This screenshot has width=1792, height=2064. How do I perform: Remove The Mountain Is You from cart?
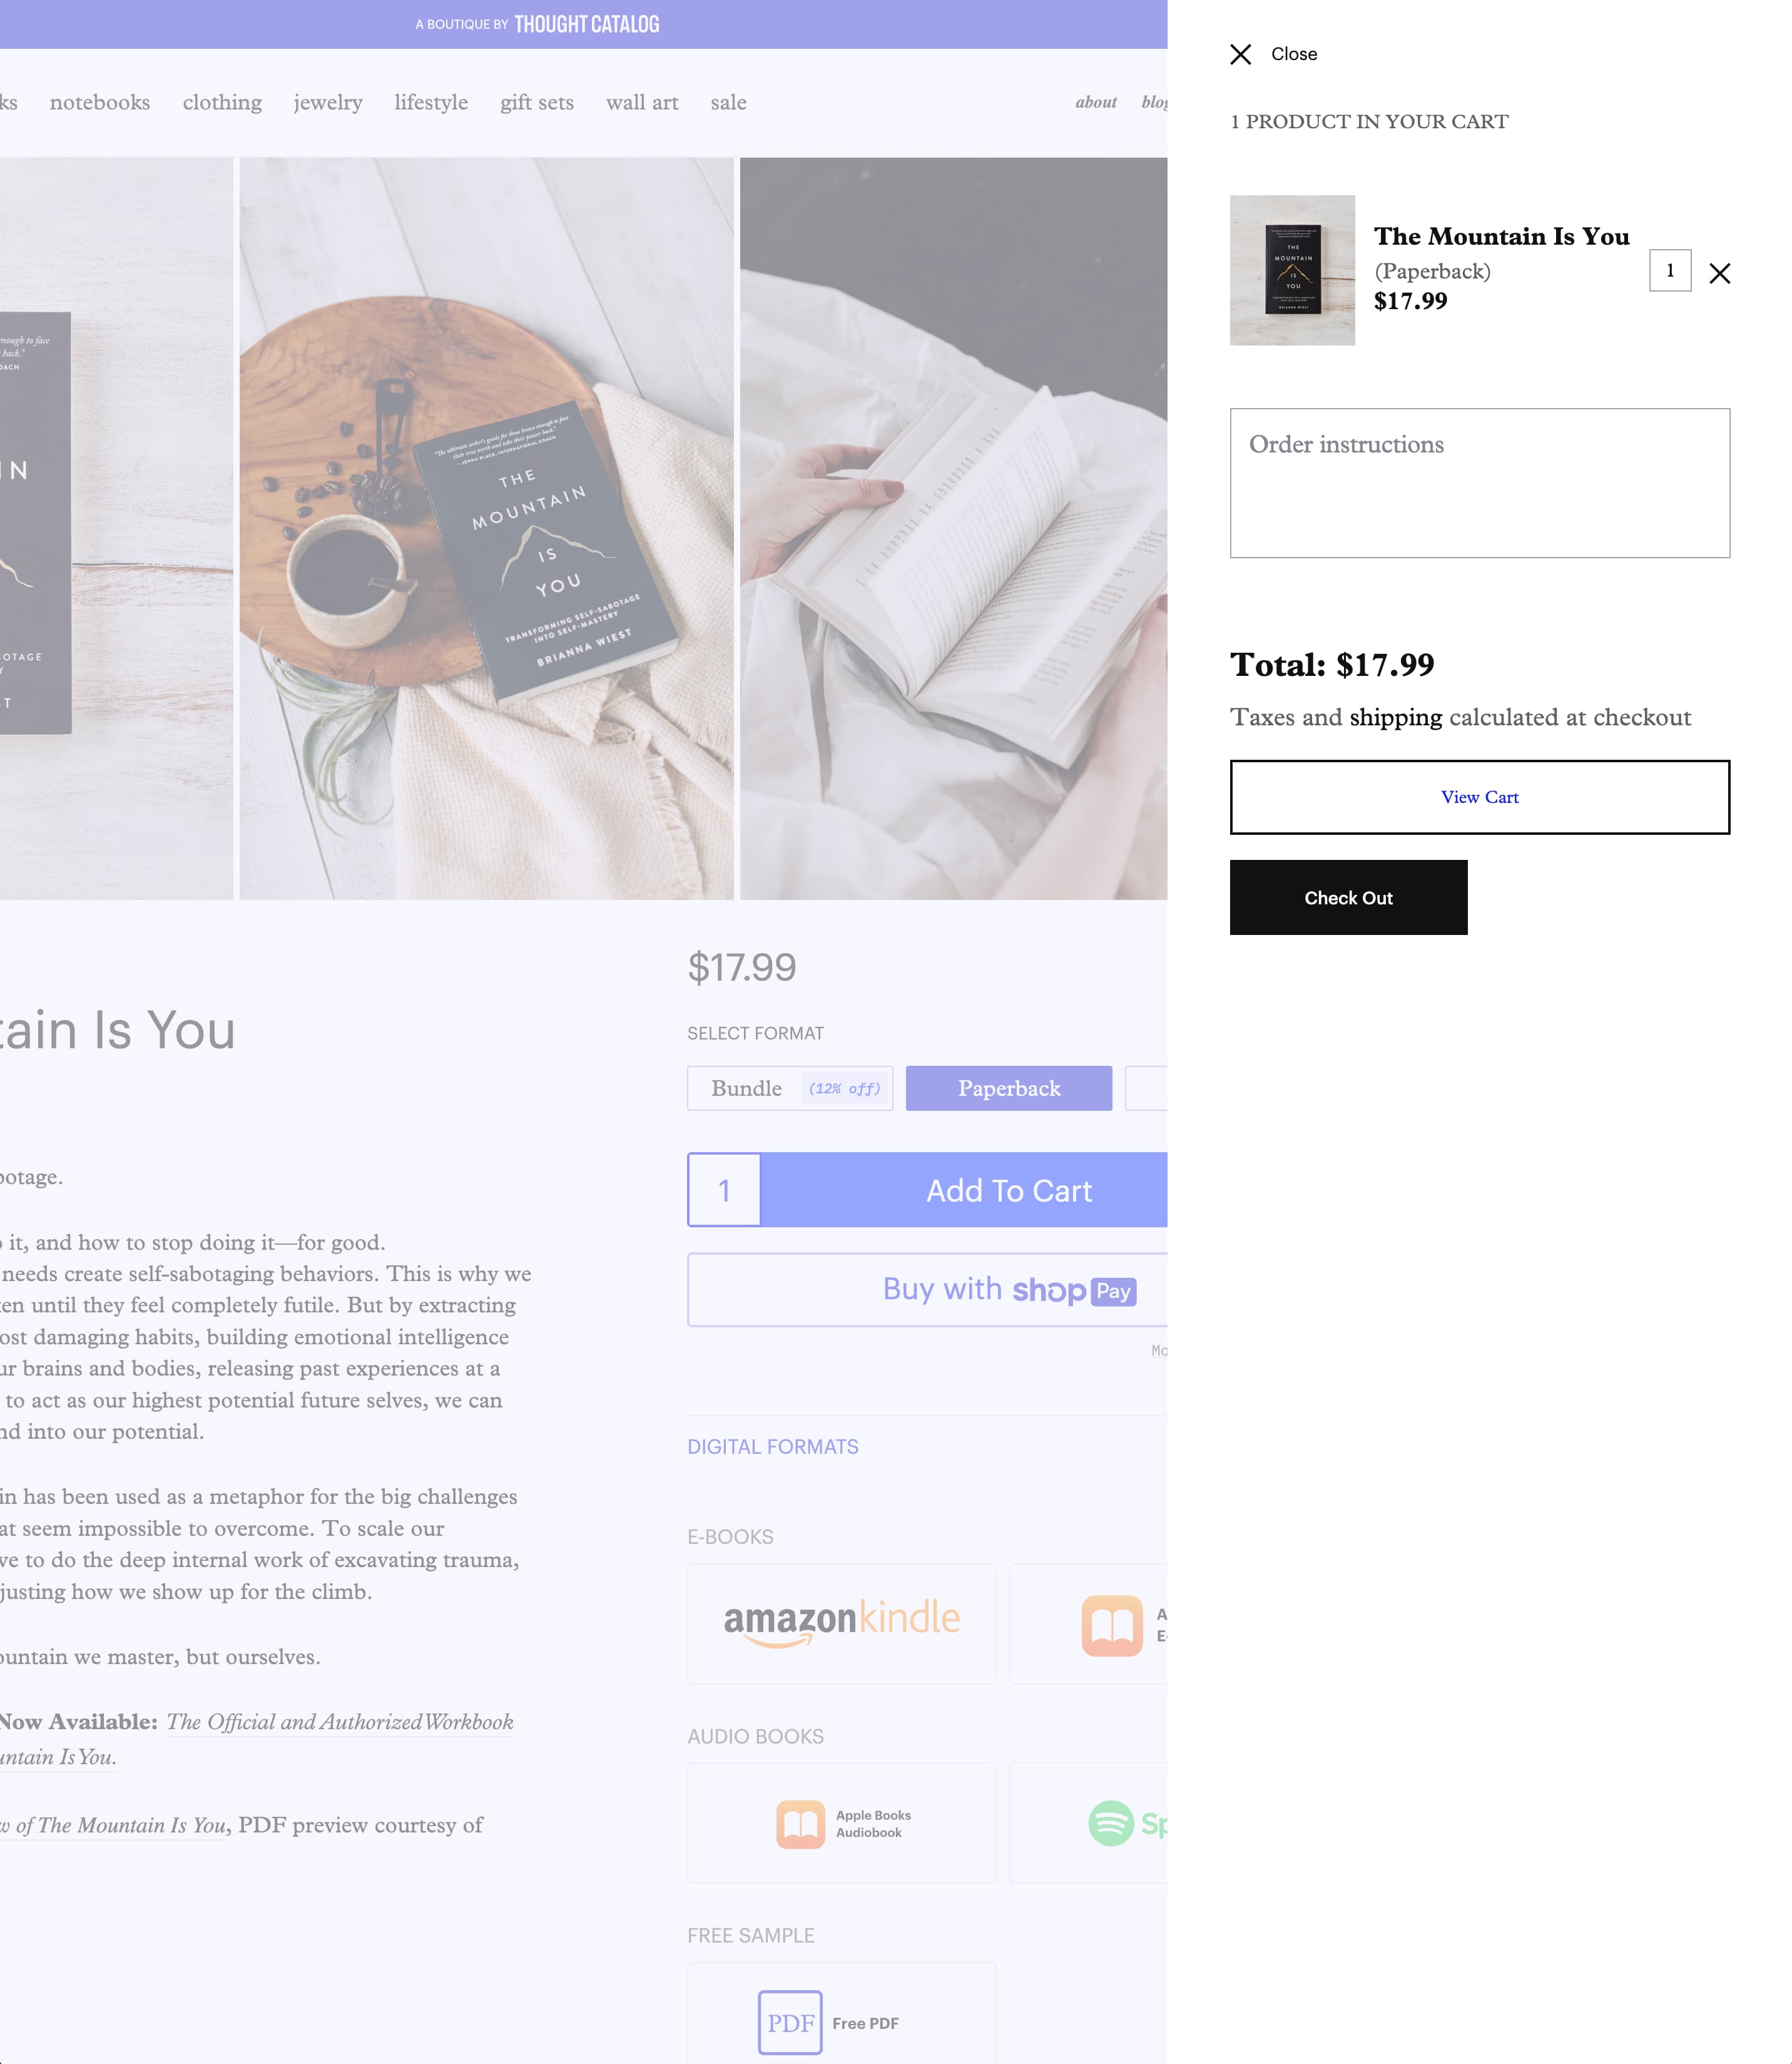(x=1719, y=273)
